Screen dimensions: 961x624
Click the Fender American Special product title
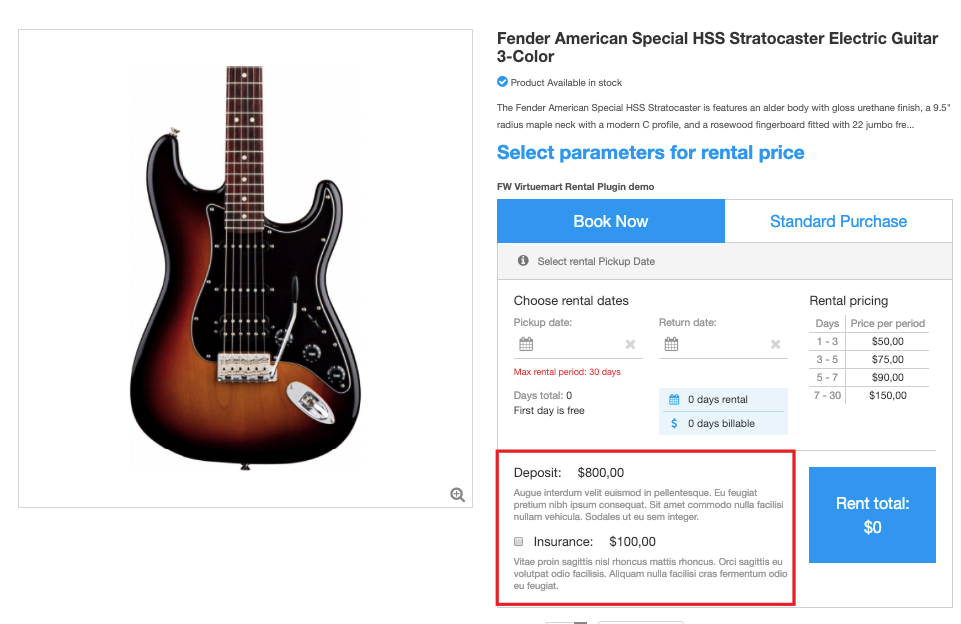coord(717,47)
